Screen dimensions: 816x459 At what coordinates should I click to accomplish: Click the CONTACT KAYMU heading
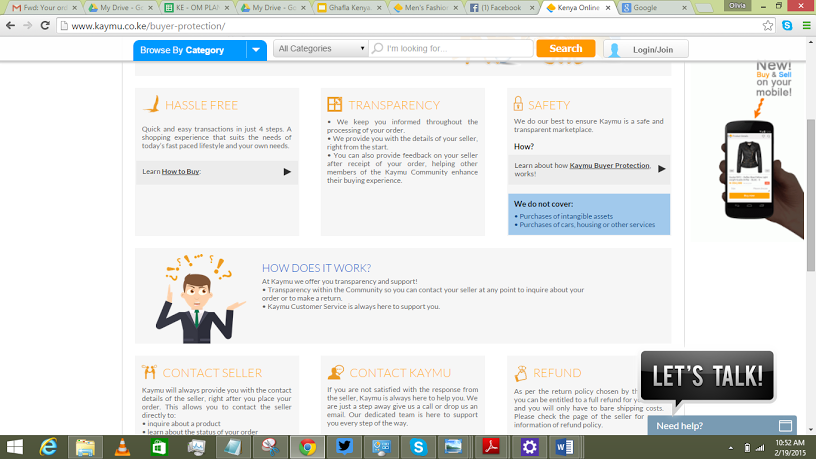tap(400, 373)
